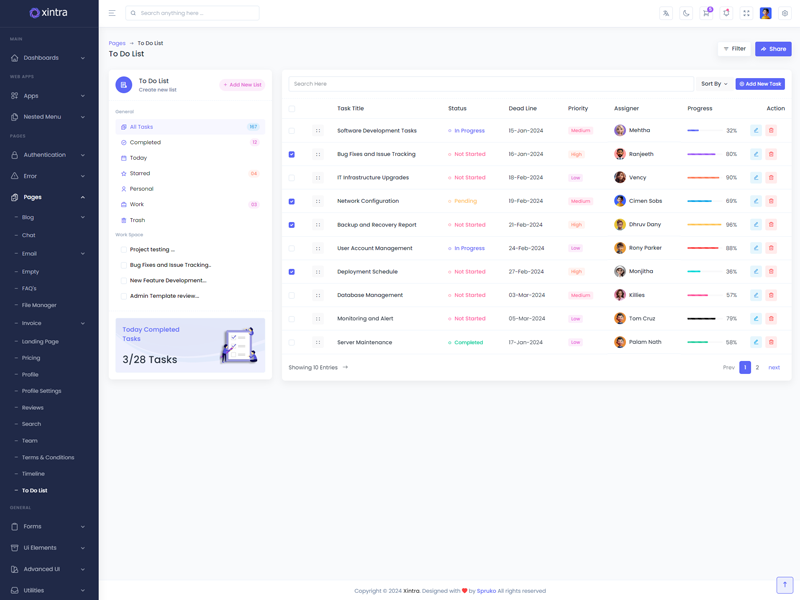Enter fullscreen mode icon

tap(746, 13)
